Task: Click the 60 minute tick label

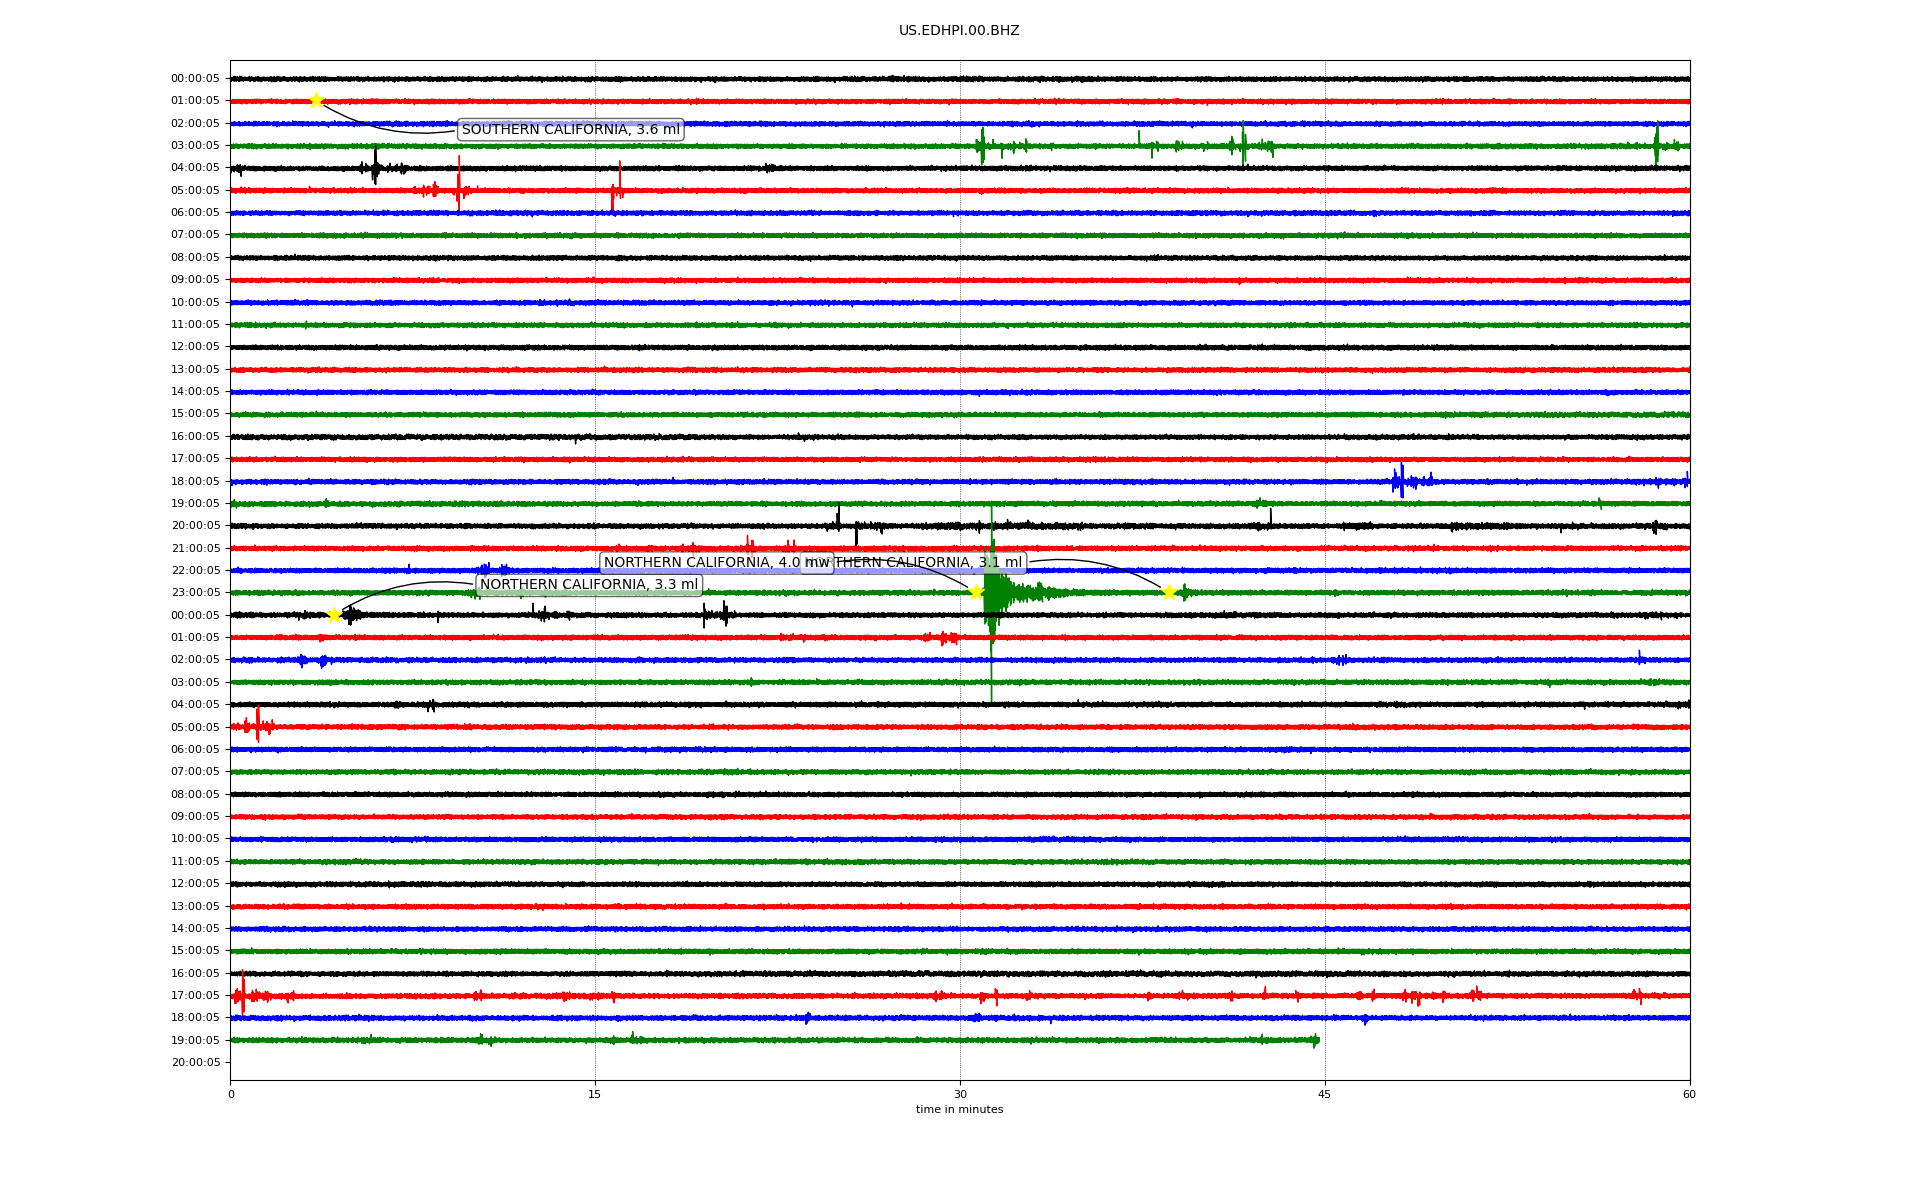Action: 1689,1094
